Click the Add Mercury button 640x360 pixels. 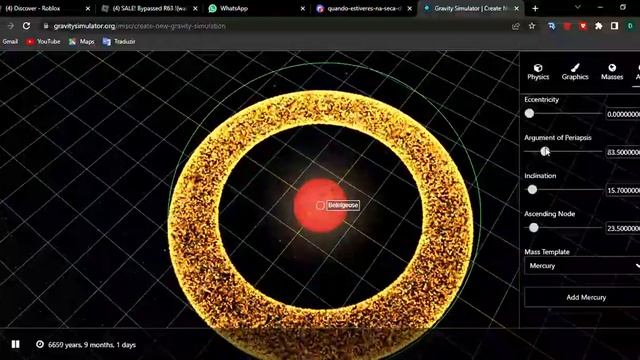582,297
